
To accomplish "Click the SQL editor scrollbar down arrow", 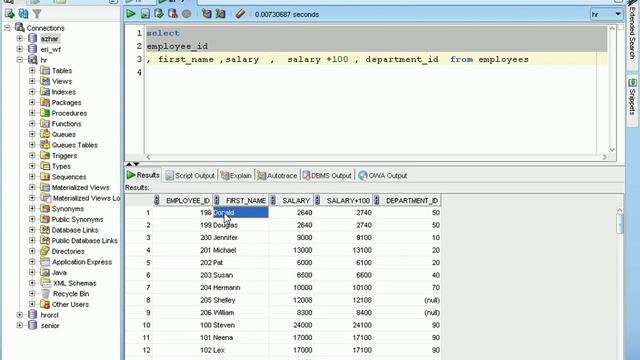I will tap(612, 150).
